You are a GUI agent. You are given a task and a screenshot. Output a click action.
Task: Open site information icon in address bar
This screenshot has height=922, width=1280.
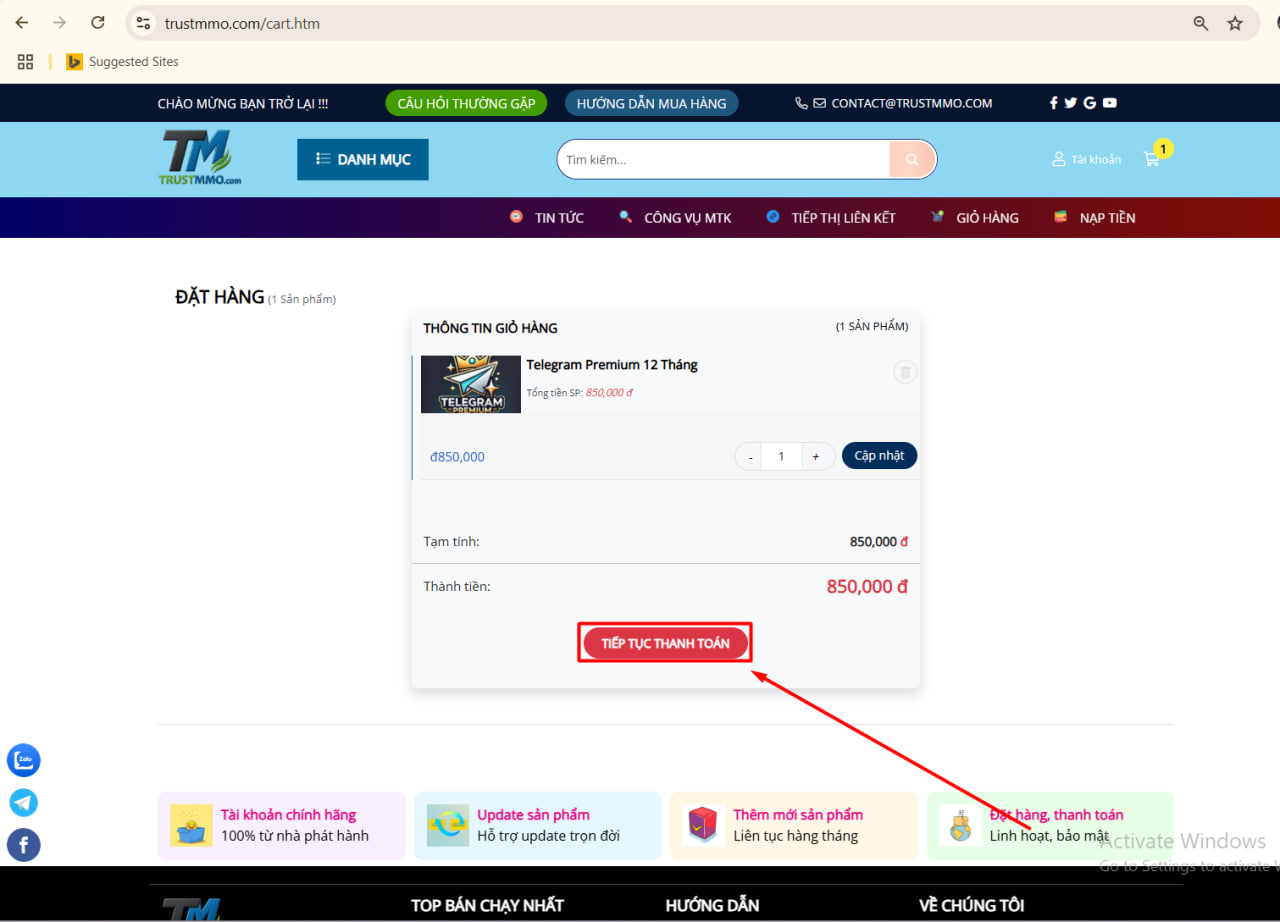(x=143, y=23)
